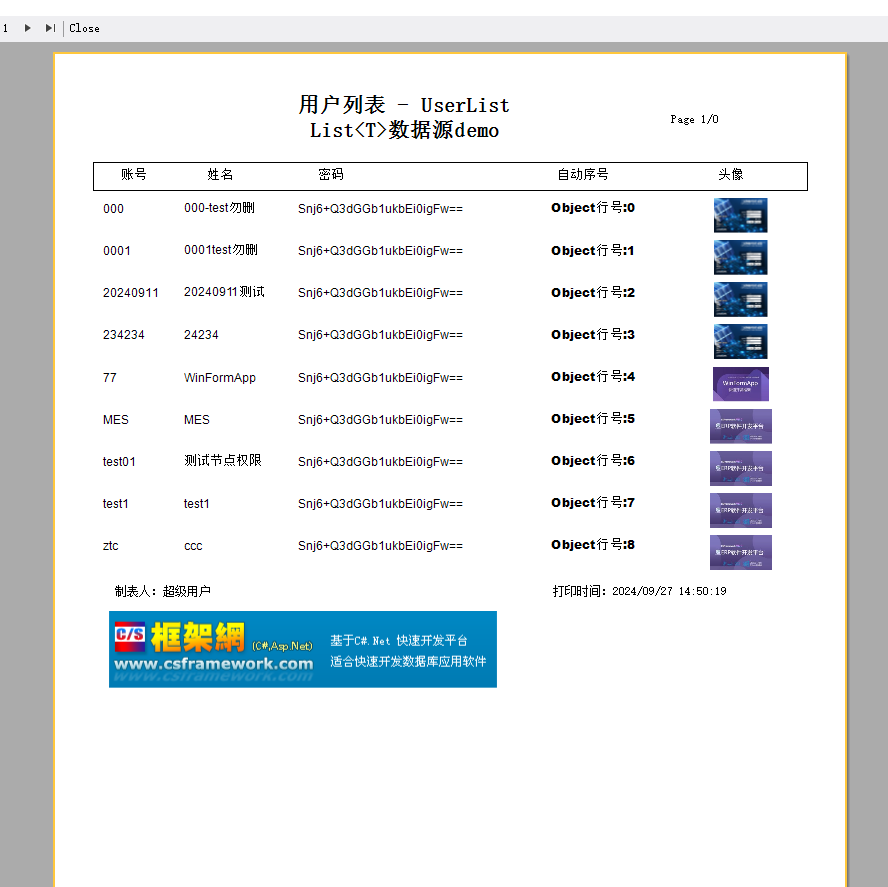888x887 pixels.
Task: Open avatar thumbnail in test01 row
Action: pyautogui.click(x=741, y=468)
